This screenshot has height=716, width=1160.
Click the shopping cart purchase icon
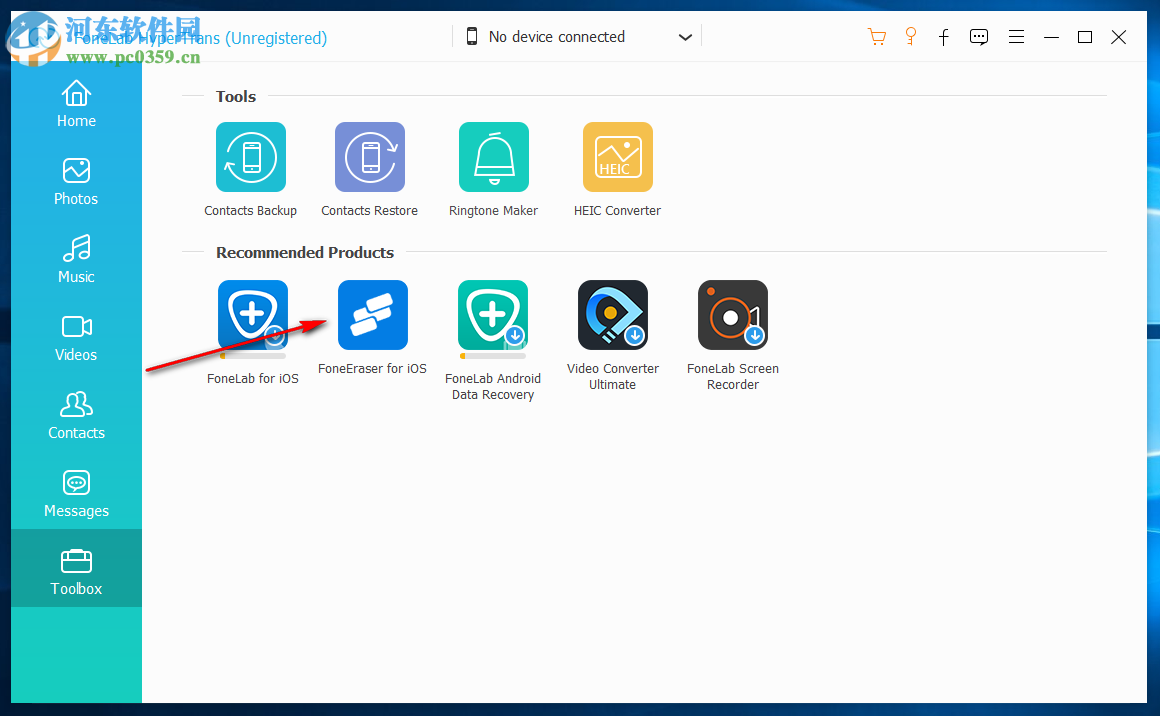[877, 36]
